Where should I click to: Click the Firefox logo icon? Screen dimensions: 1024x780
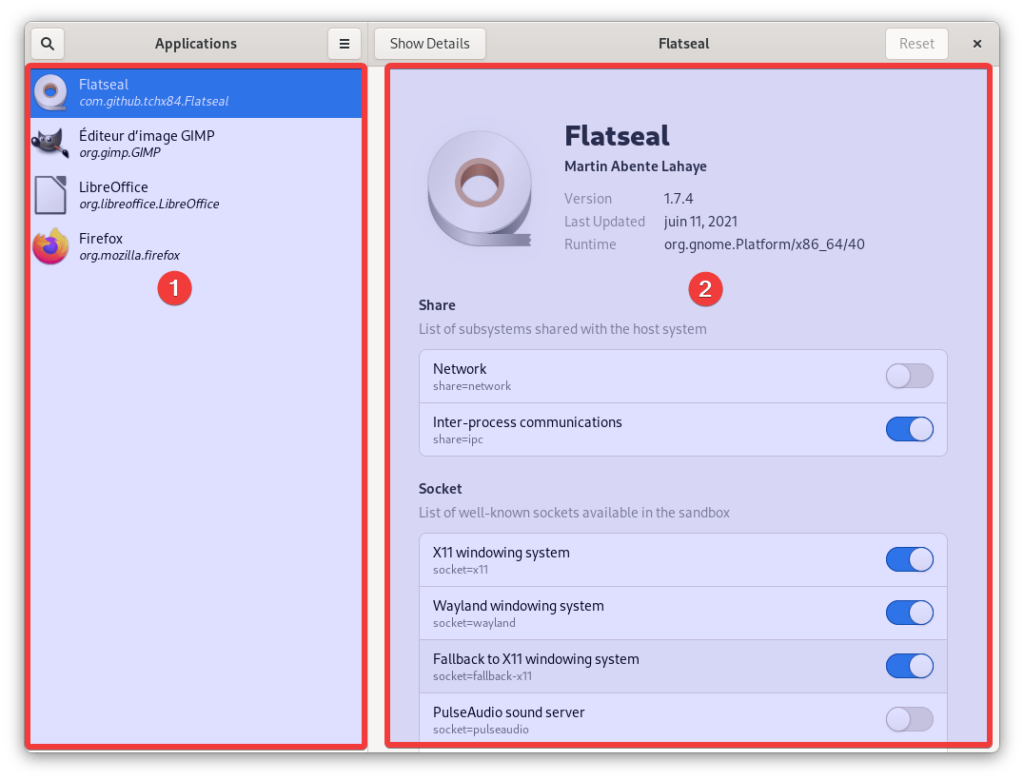51,246
